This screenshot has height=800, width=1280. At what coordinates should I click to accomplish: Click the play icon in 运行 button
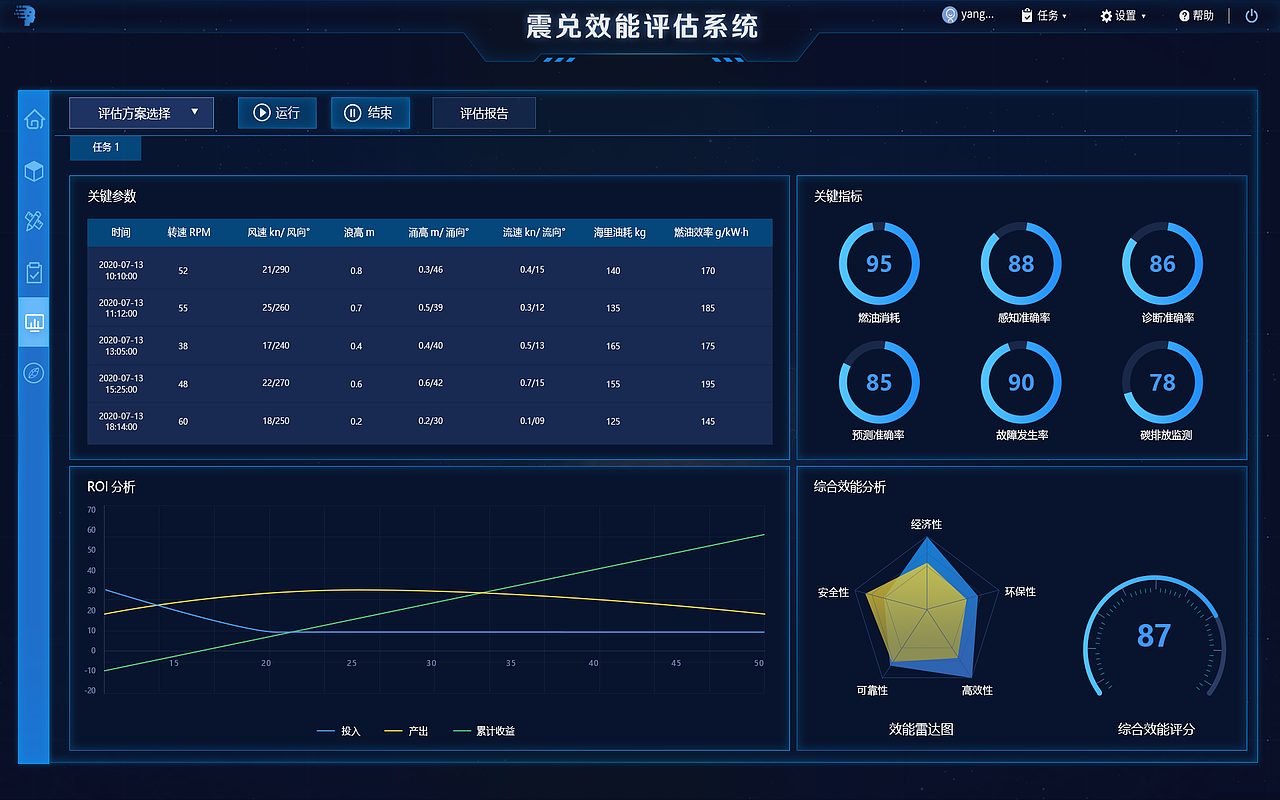pyautogui.click(x=262, y=113)
